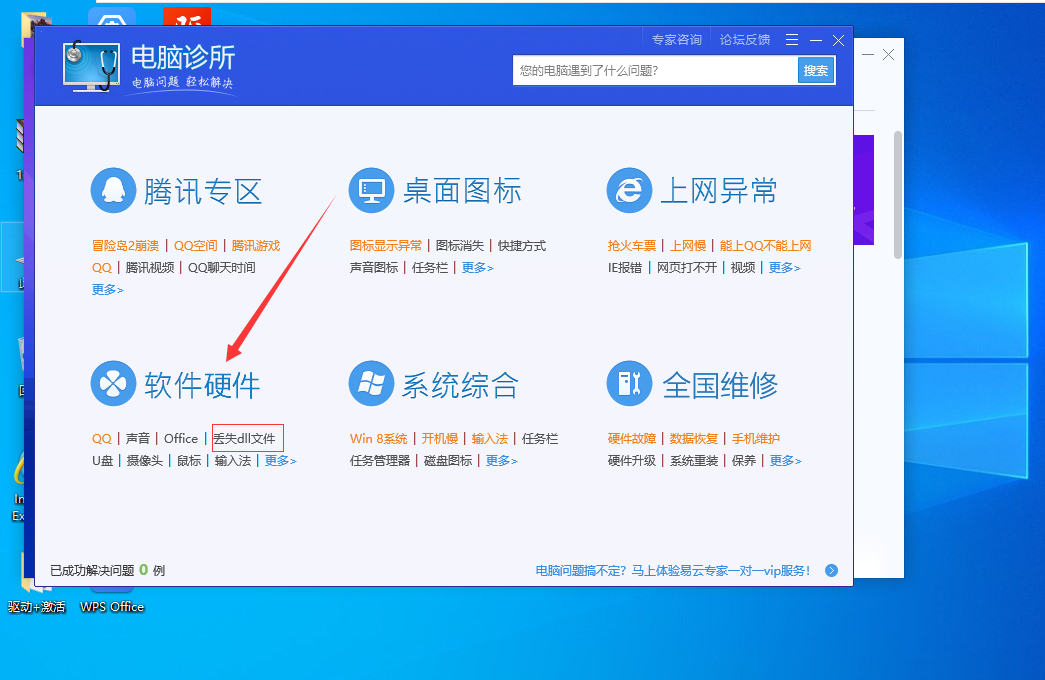
Task: Open the 系统综合 Windows logo icon
Action: (371, 384)
